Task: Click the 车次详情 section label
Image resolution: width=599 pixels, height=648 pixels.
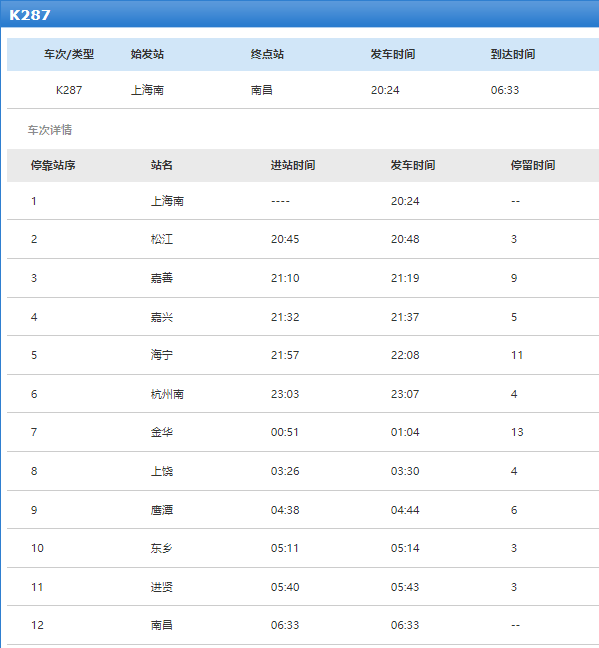Action: (50, 130)
